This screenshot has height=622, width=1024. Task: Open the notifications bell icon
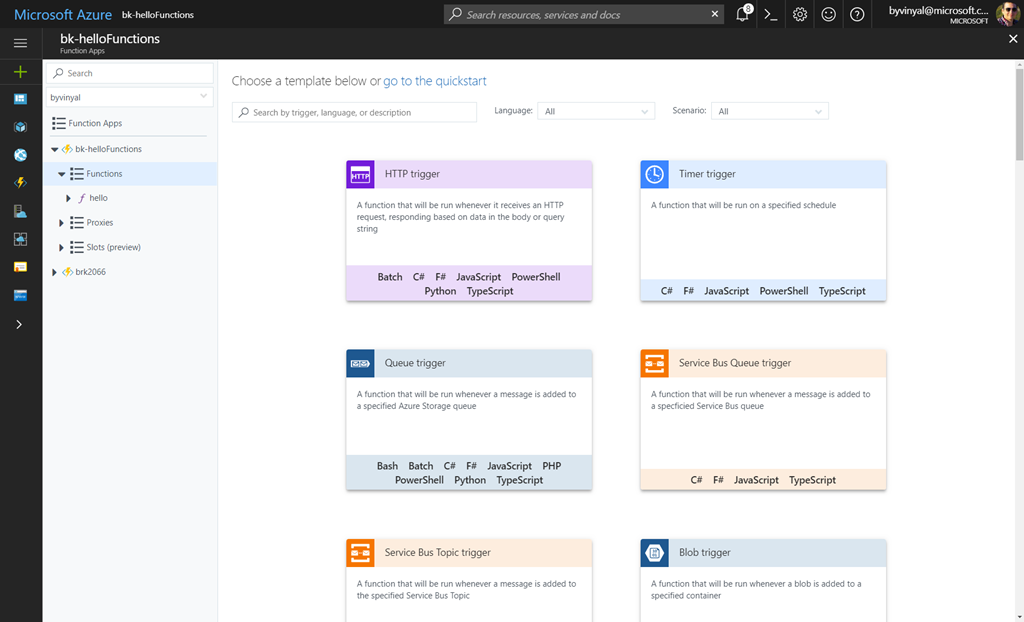(743, 14)
